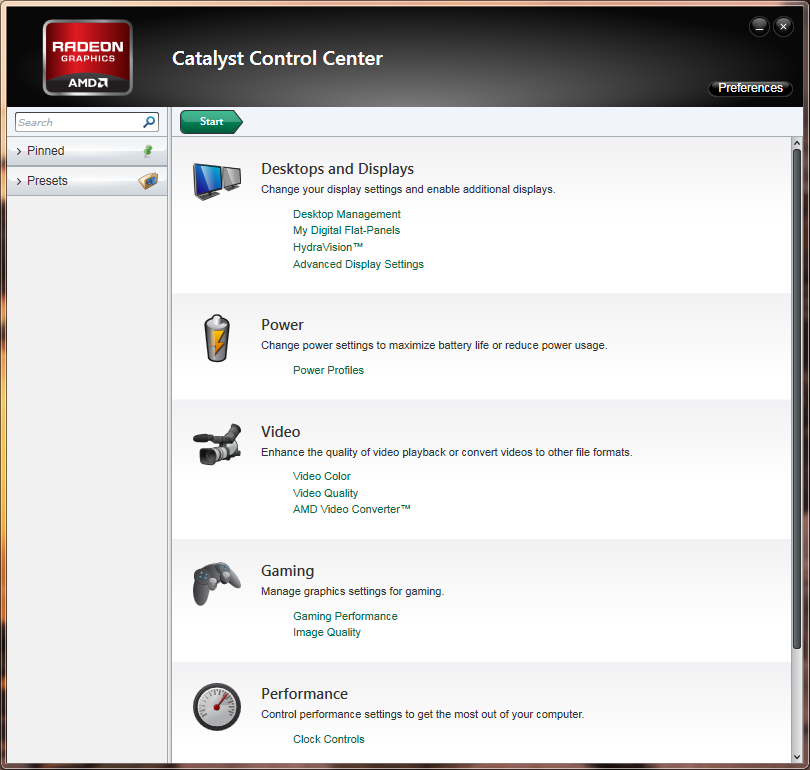Image resolution: width=810 pixels, height=770 pixels.
Task: Open HydraVision link
Action: pyautogui.click(x=328, y=247)
